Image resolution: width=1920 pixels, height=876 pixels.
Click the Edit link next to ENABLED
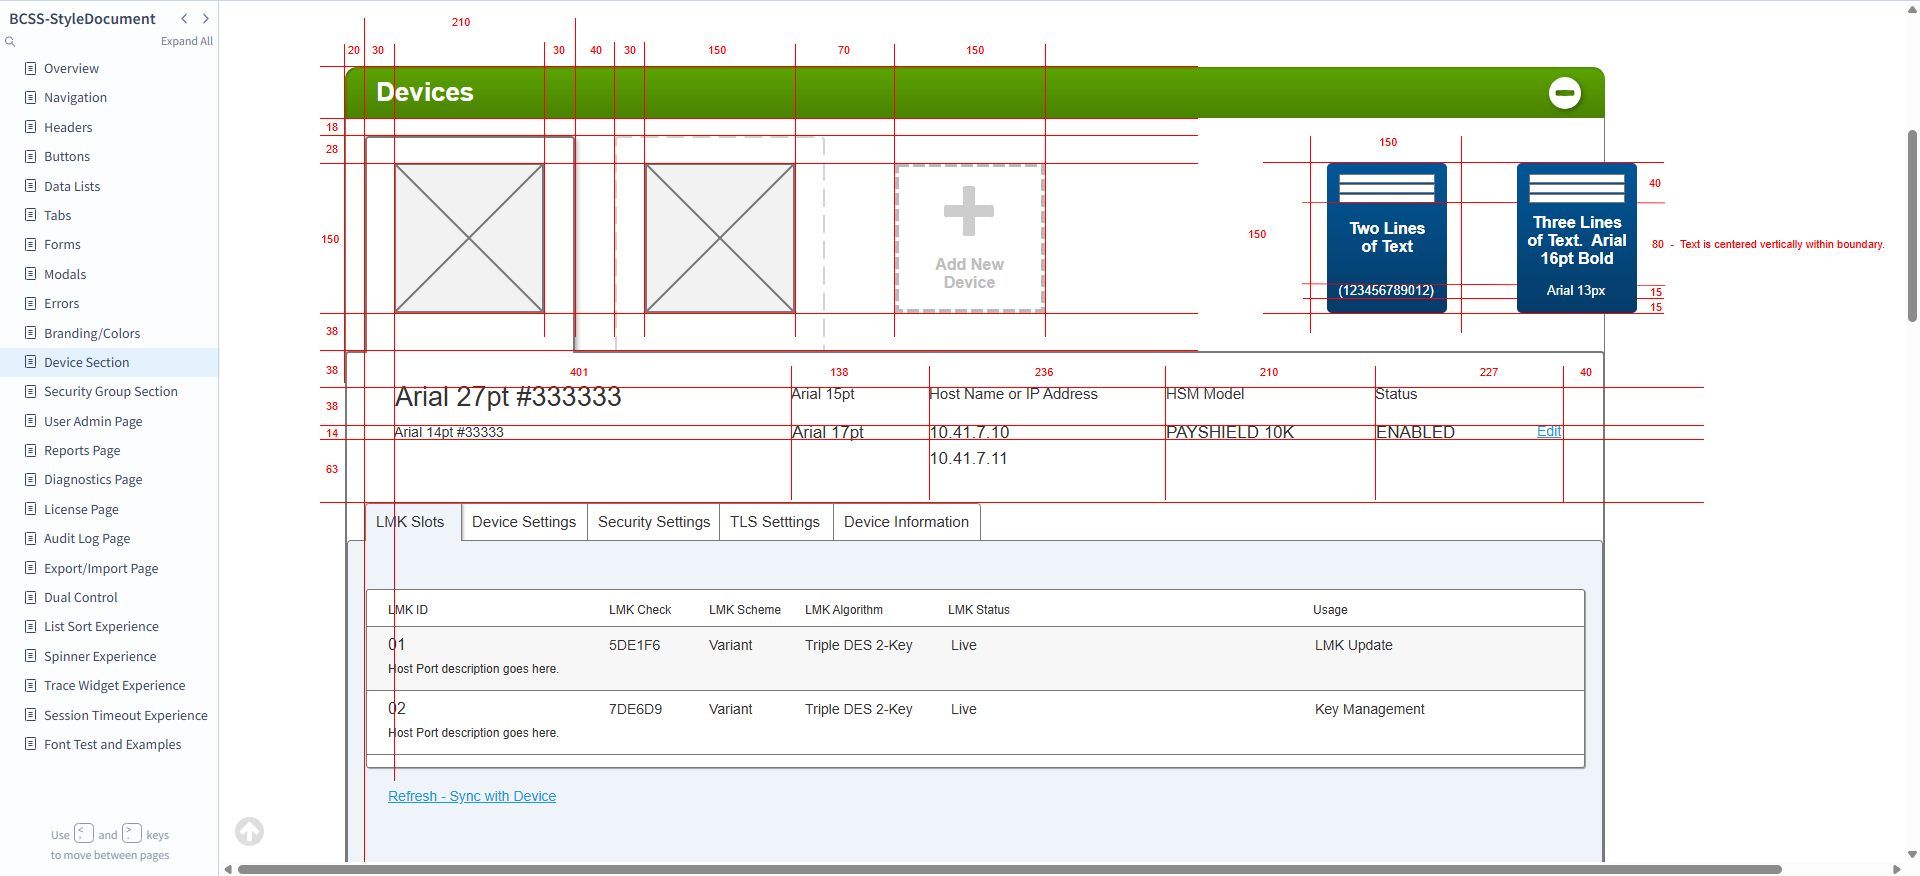(1549, 431)
